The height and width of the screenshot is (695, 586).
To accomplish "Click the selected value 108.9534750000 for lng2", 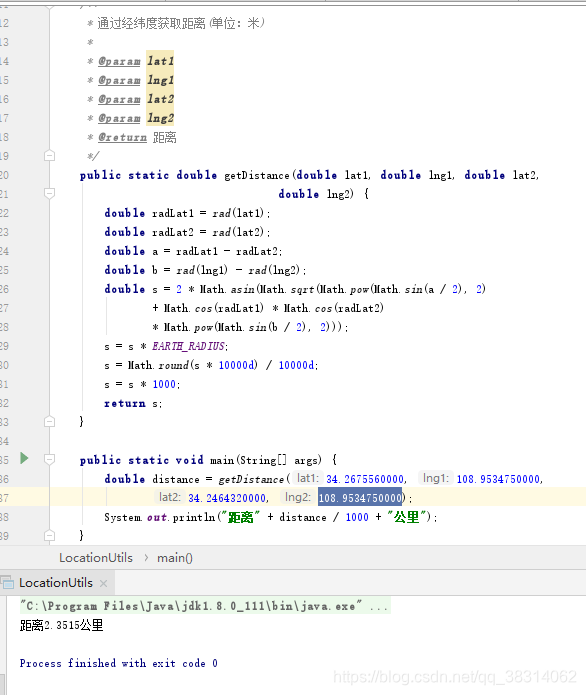I will (360, 498).
